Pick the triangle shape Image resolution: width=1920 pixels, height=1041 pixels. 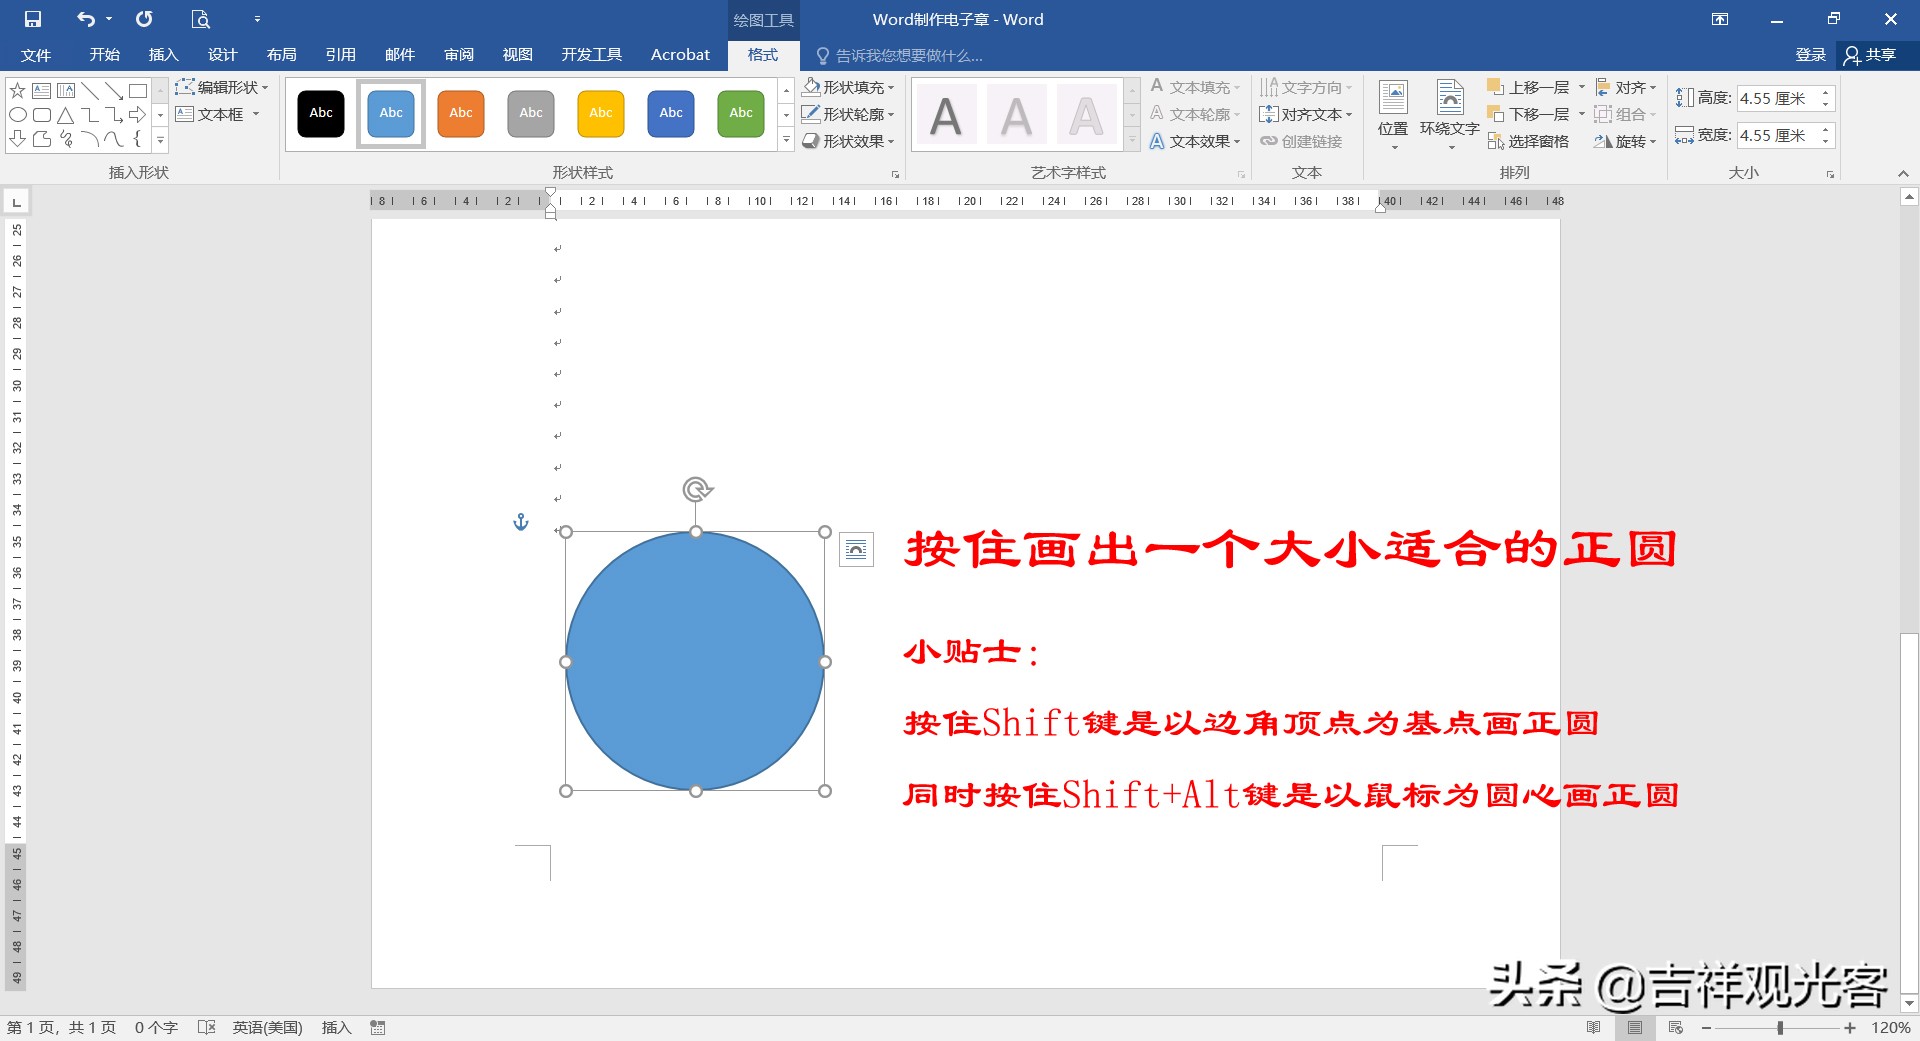pos(65,115)
